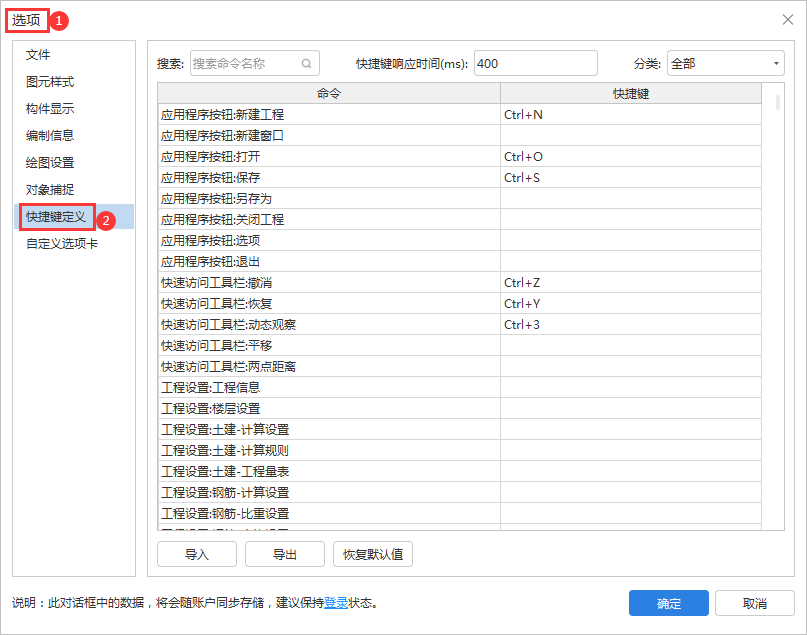Click empty shortcut cell for 另存为 row

click(x=631, y=199)
